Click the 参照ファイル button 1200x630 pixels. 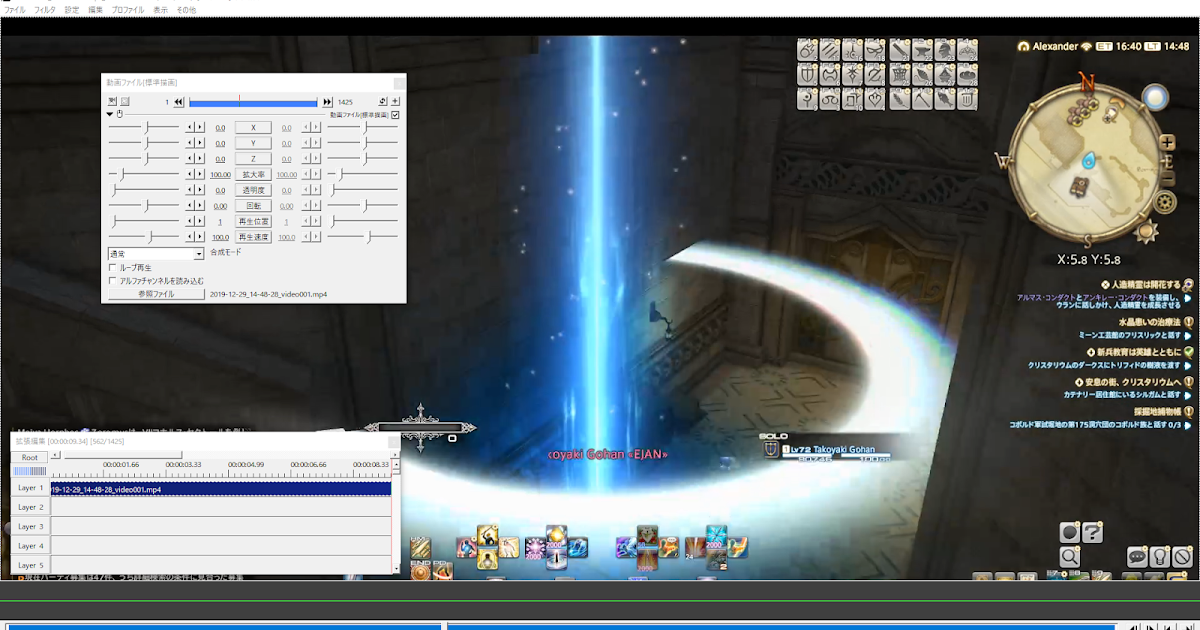point(156,294)
